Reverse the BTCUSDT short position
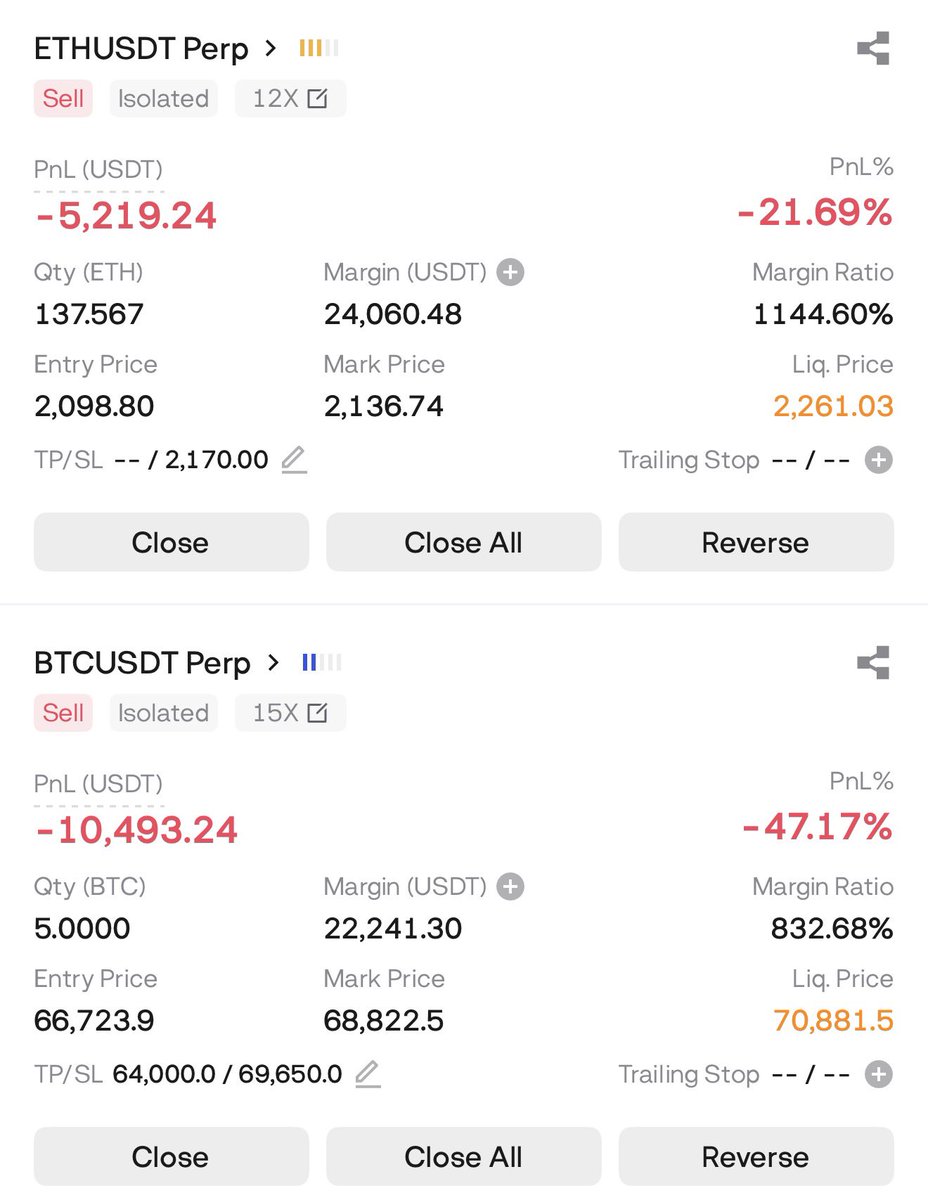Image resolution: width=928 pixels, height=1200 pixels. 755,1157
